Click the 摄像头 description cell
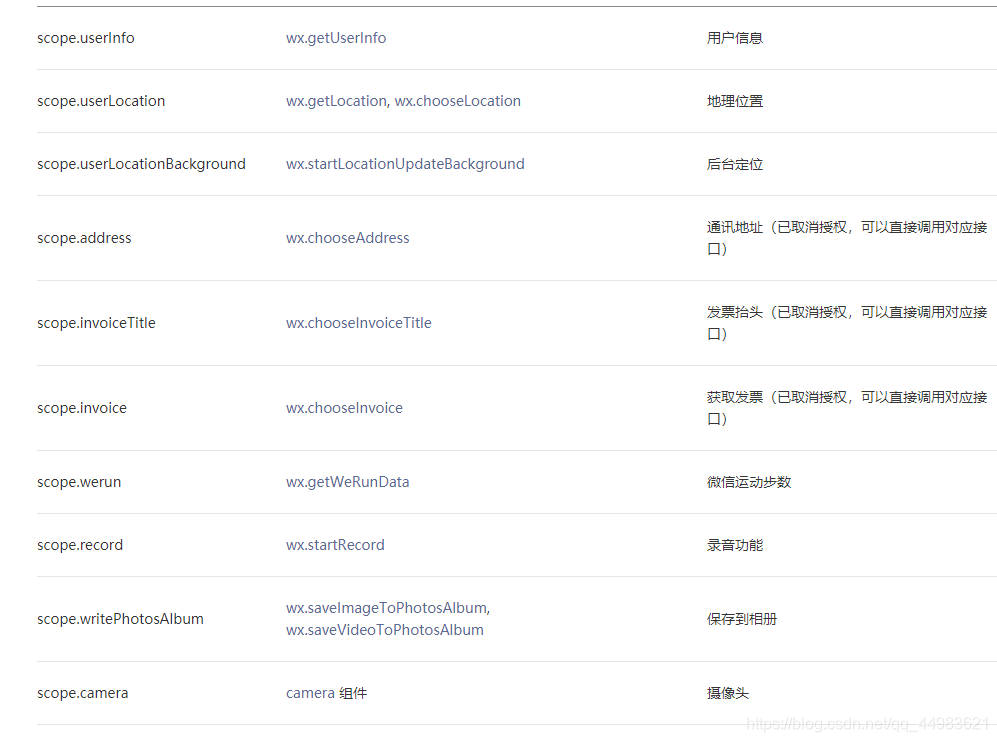 click(x=728, y=693)
